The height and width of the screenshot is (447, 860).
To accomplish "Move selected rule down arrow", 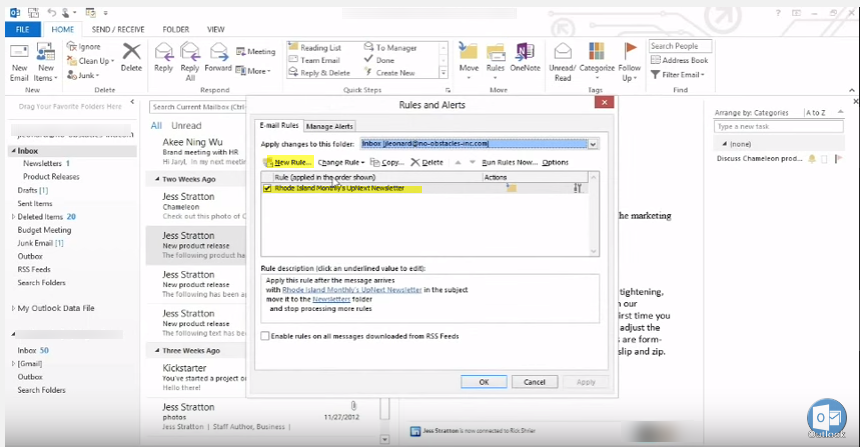I will (472, 162).
